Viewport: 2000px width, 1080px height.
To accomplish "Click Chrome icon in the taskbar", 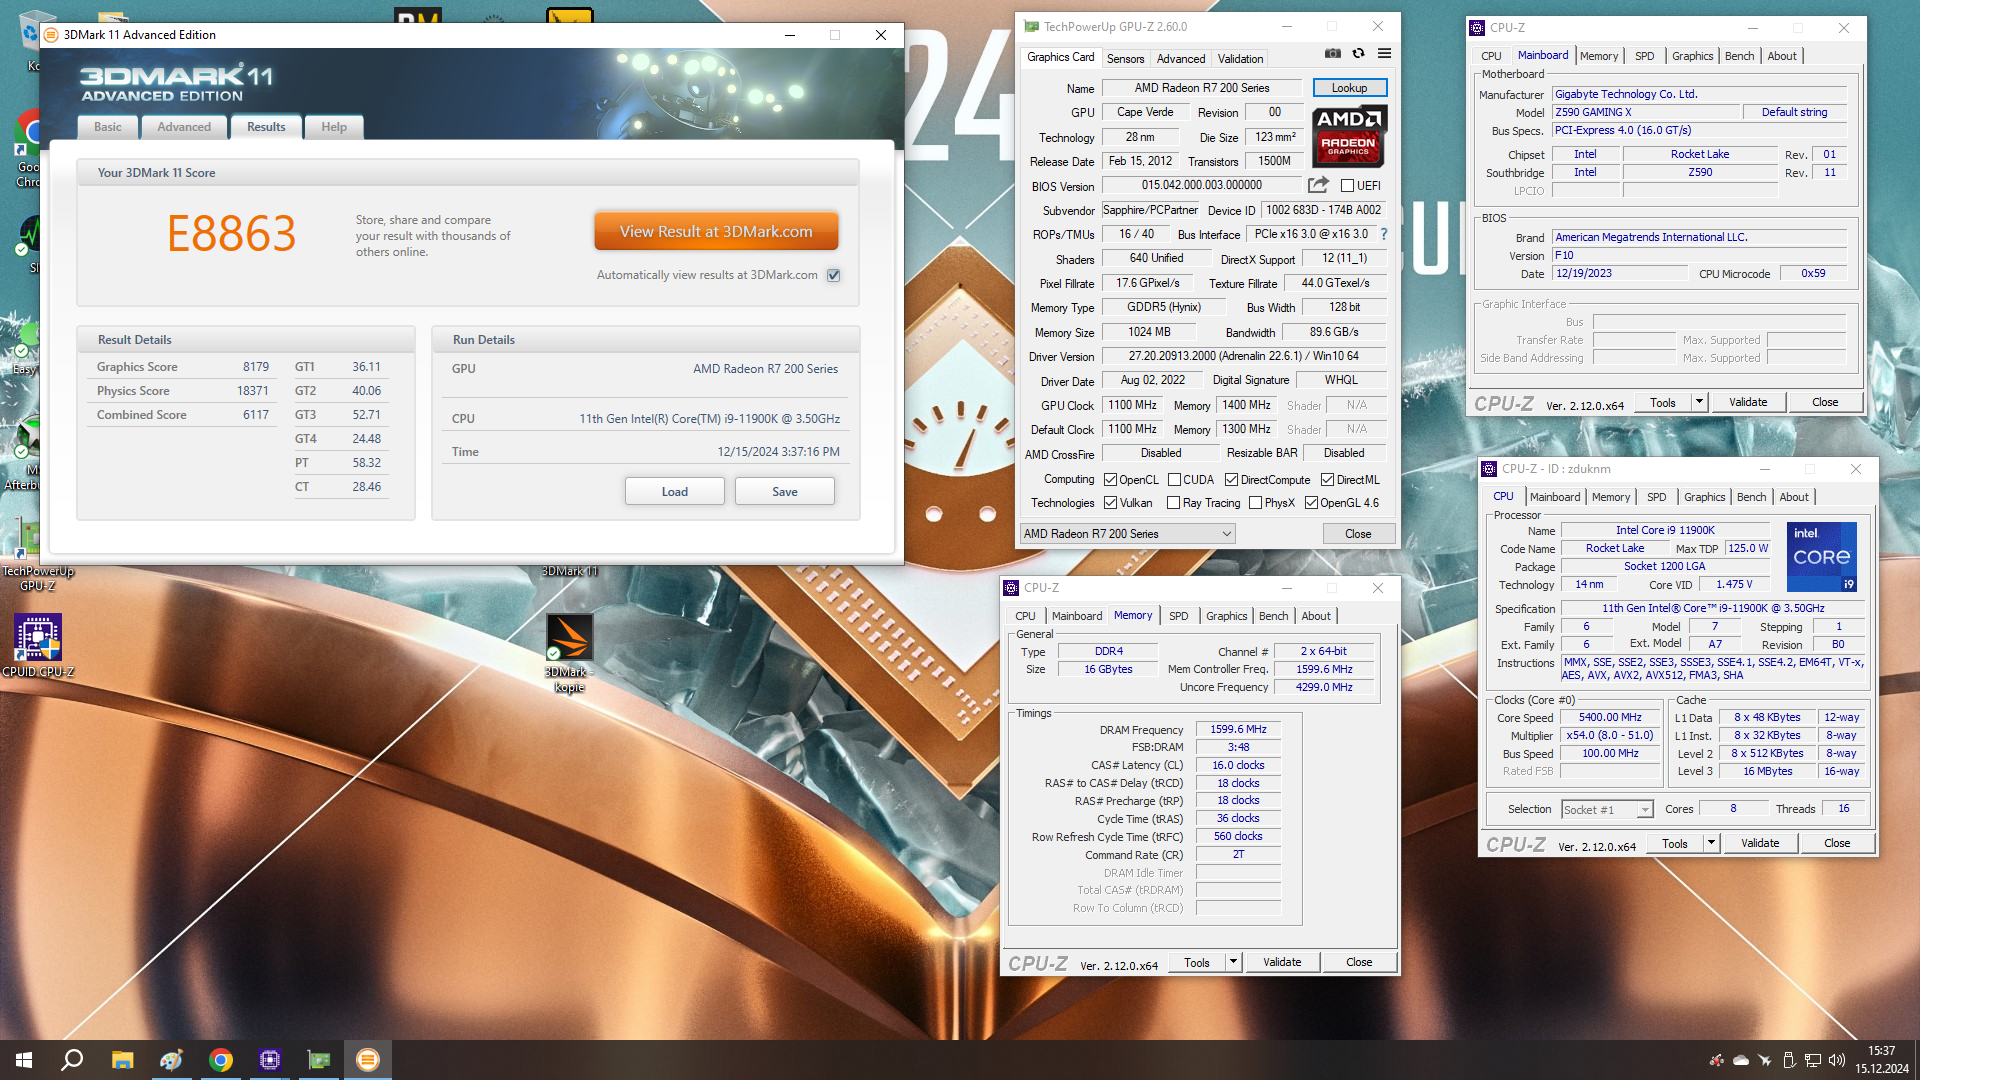I will coord(221,1060).
